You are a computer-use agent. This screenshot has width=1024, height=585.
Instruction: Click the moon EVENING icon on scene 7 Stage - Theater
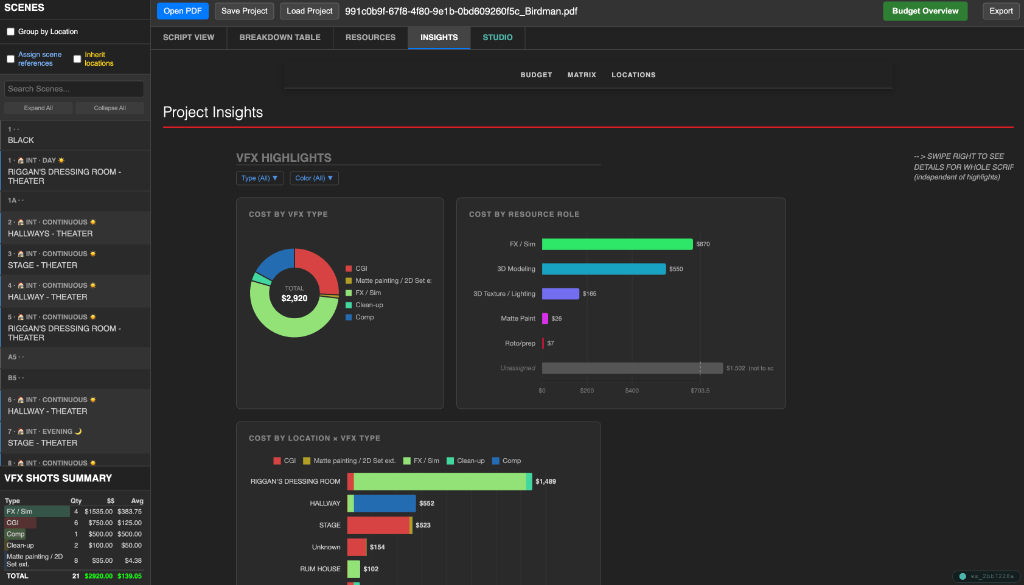tap(78, 431)
